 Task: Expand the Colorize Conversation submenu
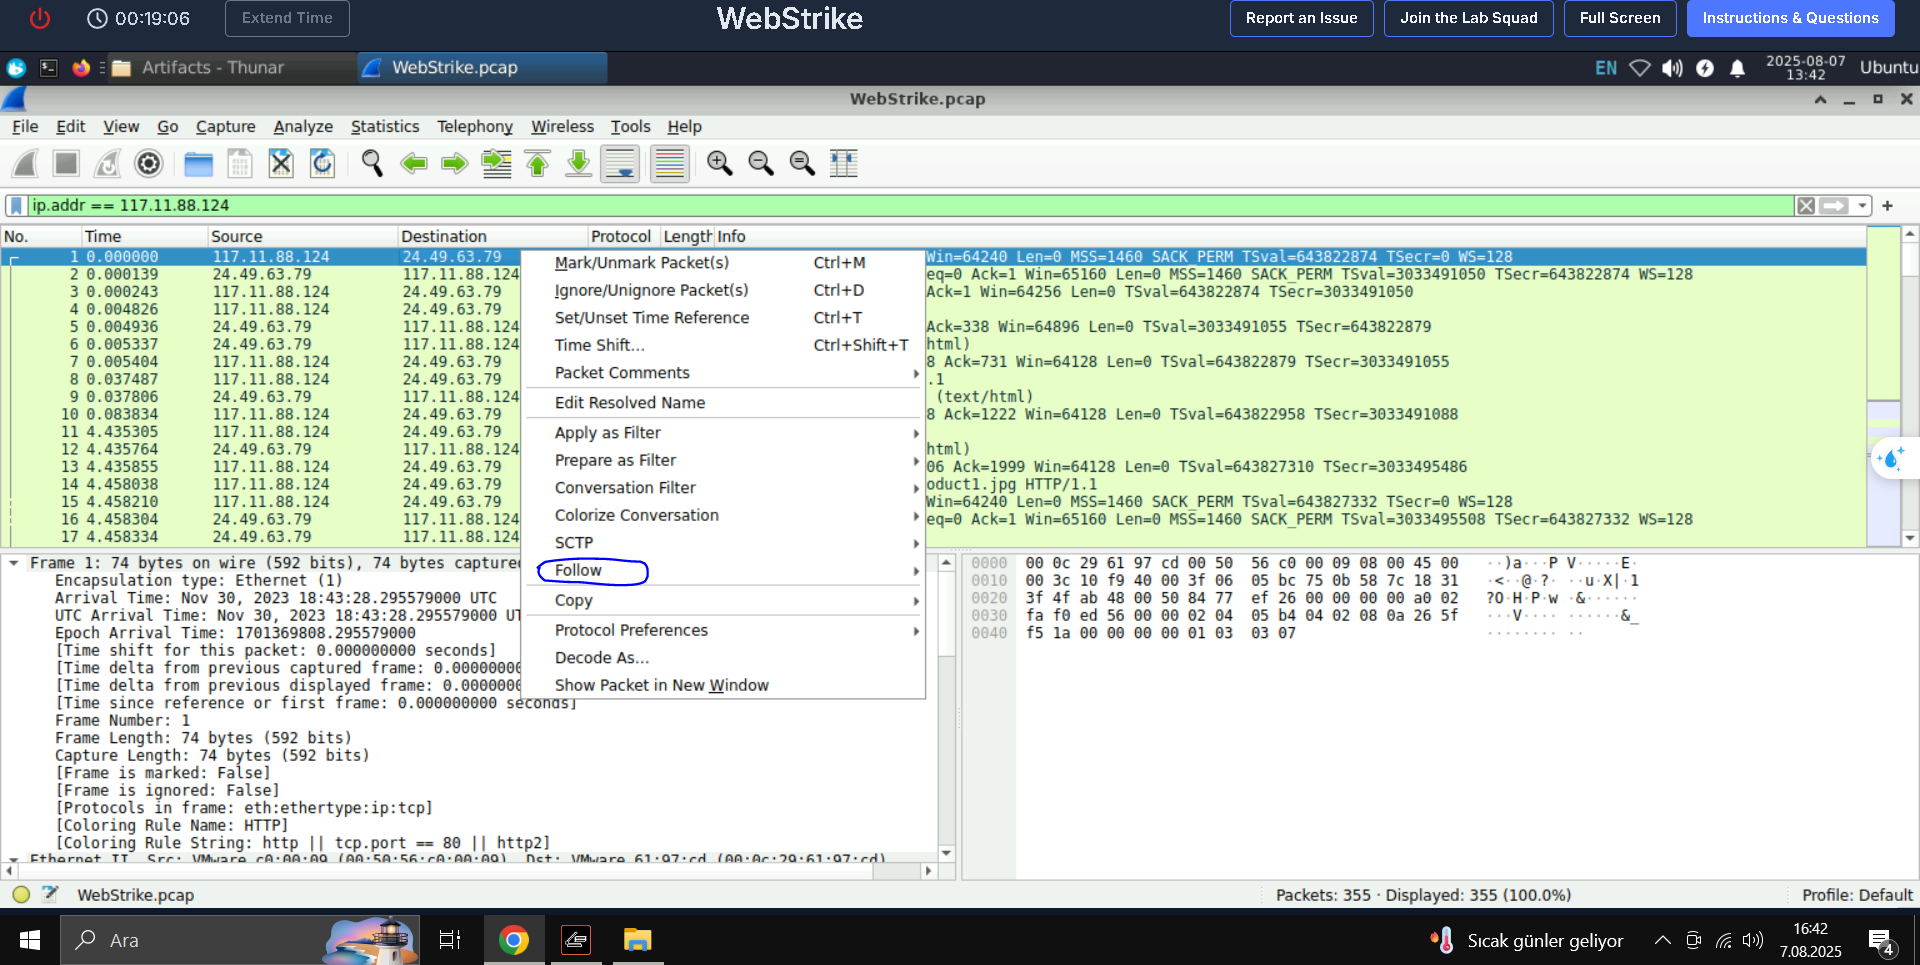tap(725, 515)
